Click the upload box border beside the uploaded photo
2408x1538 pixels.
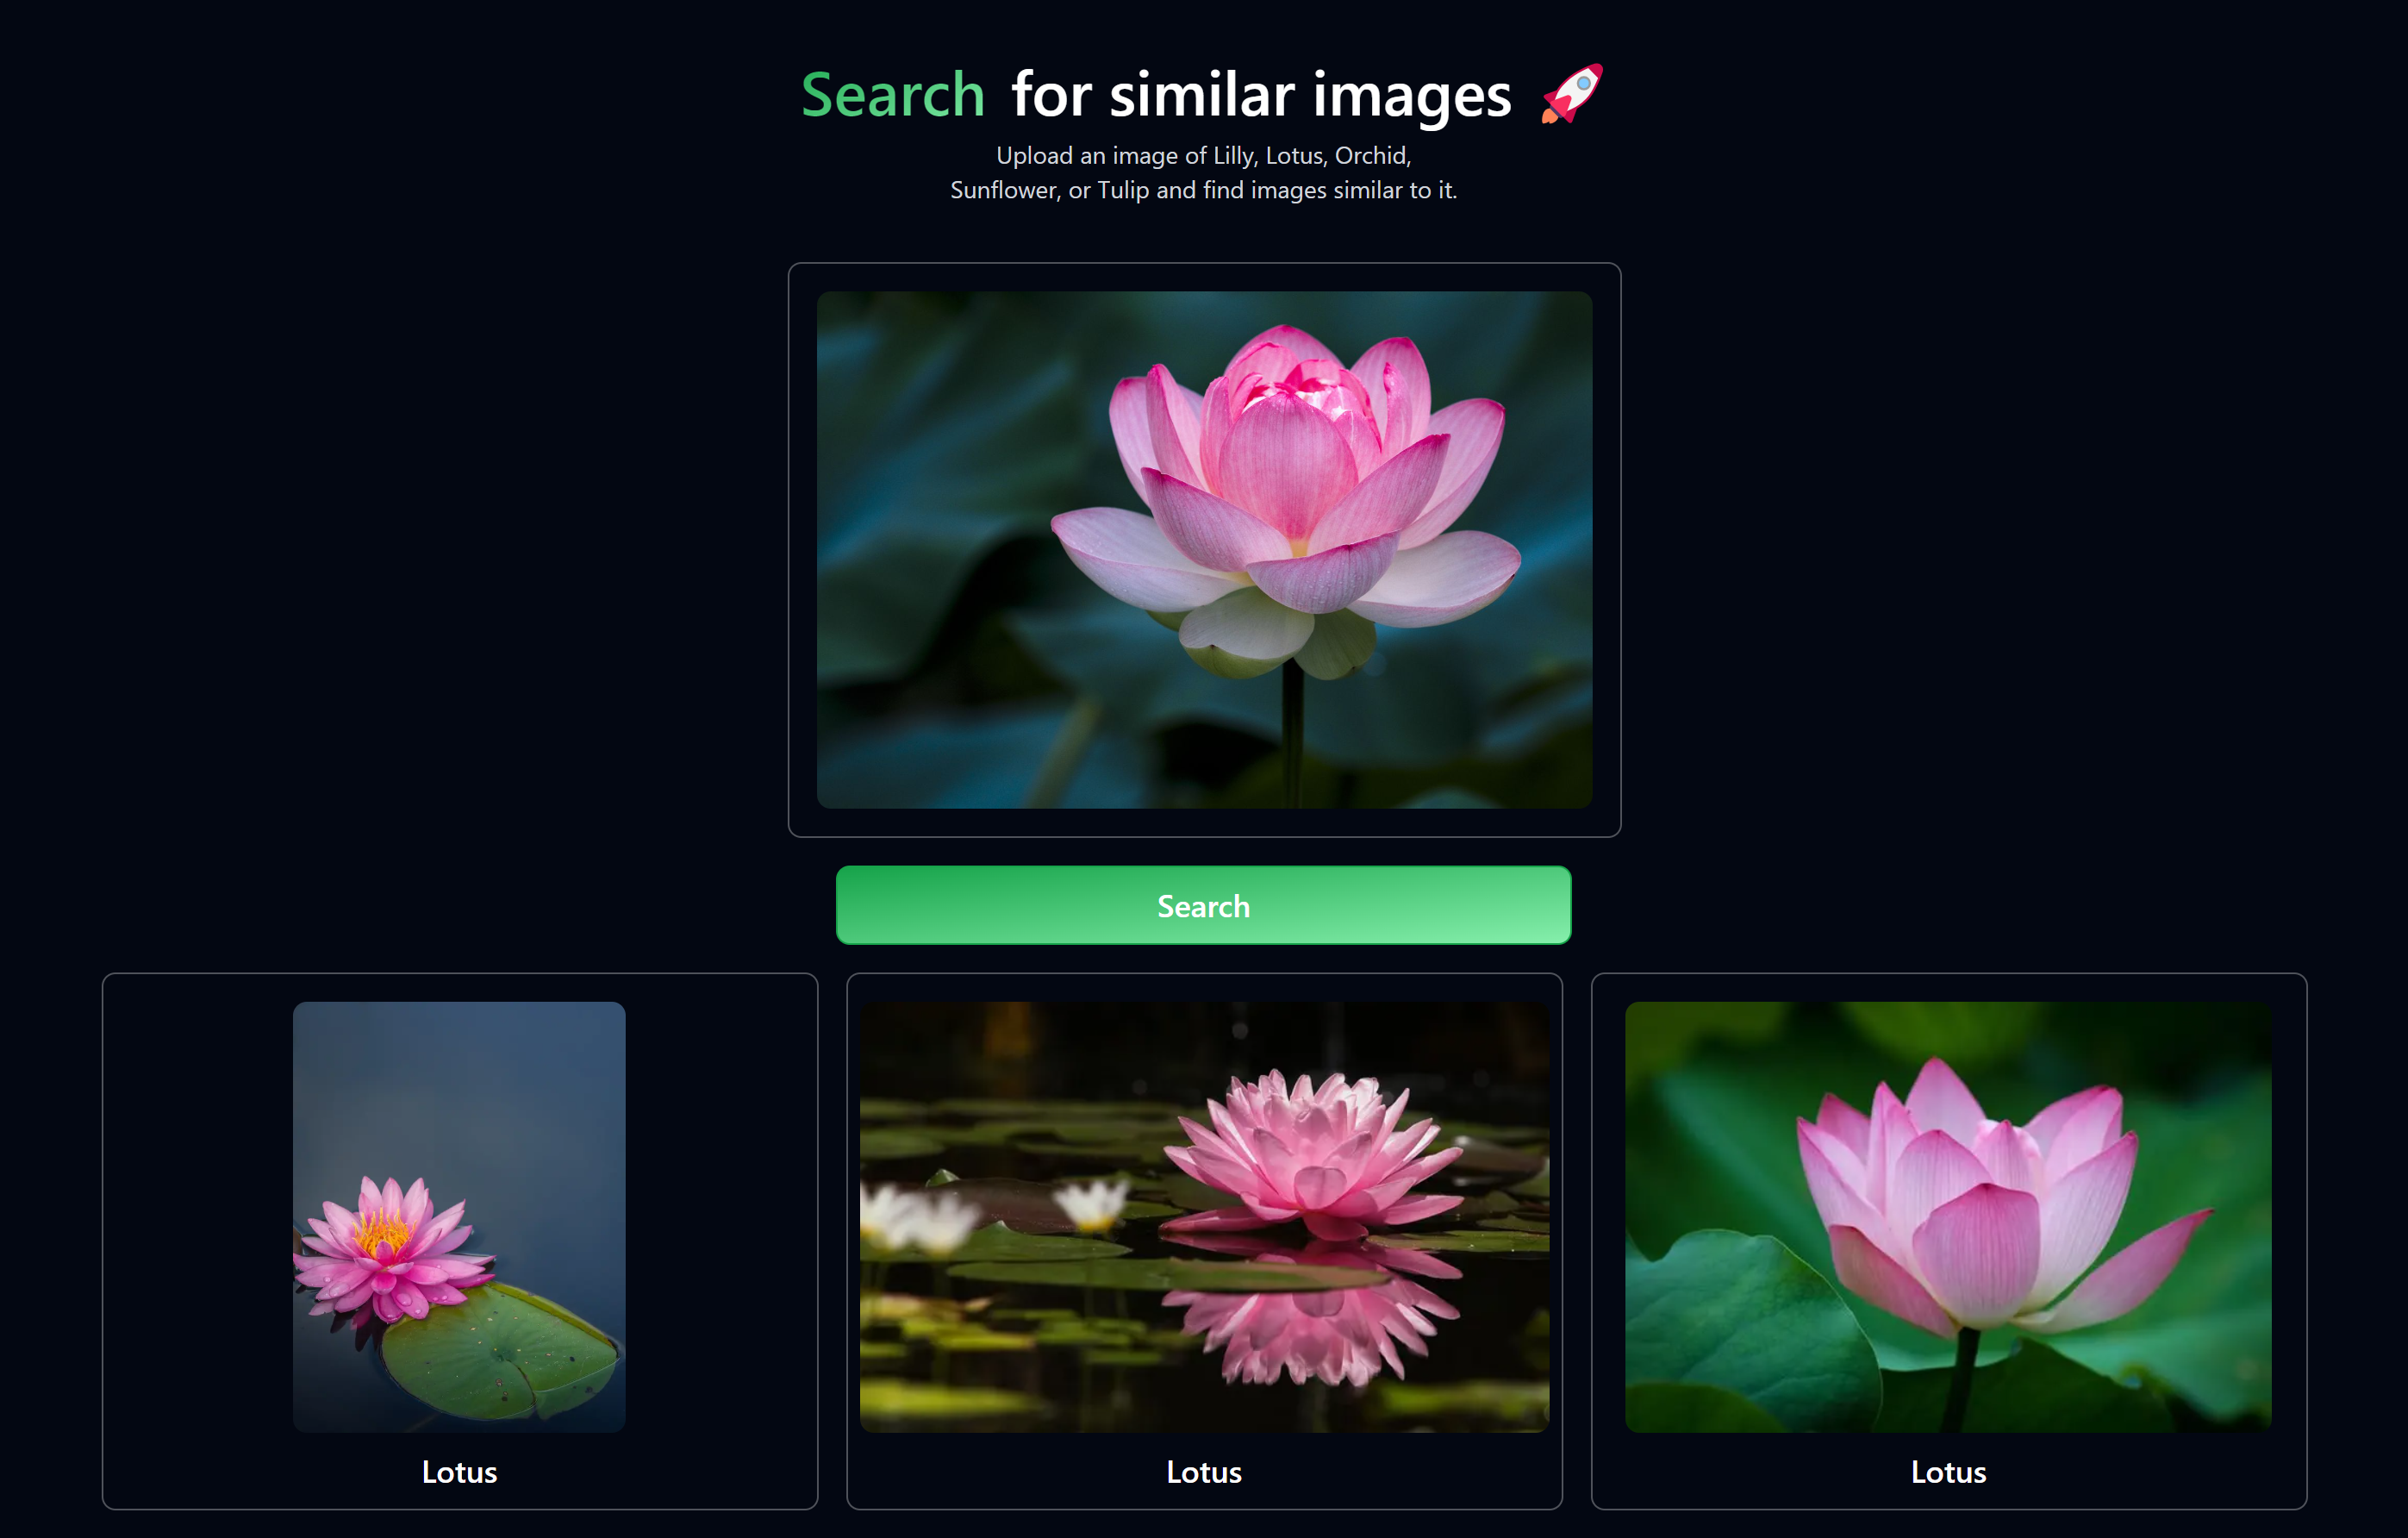tap(802, 550)
